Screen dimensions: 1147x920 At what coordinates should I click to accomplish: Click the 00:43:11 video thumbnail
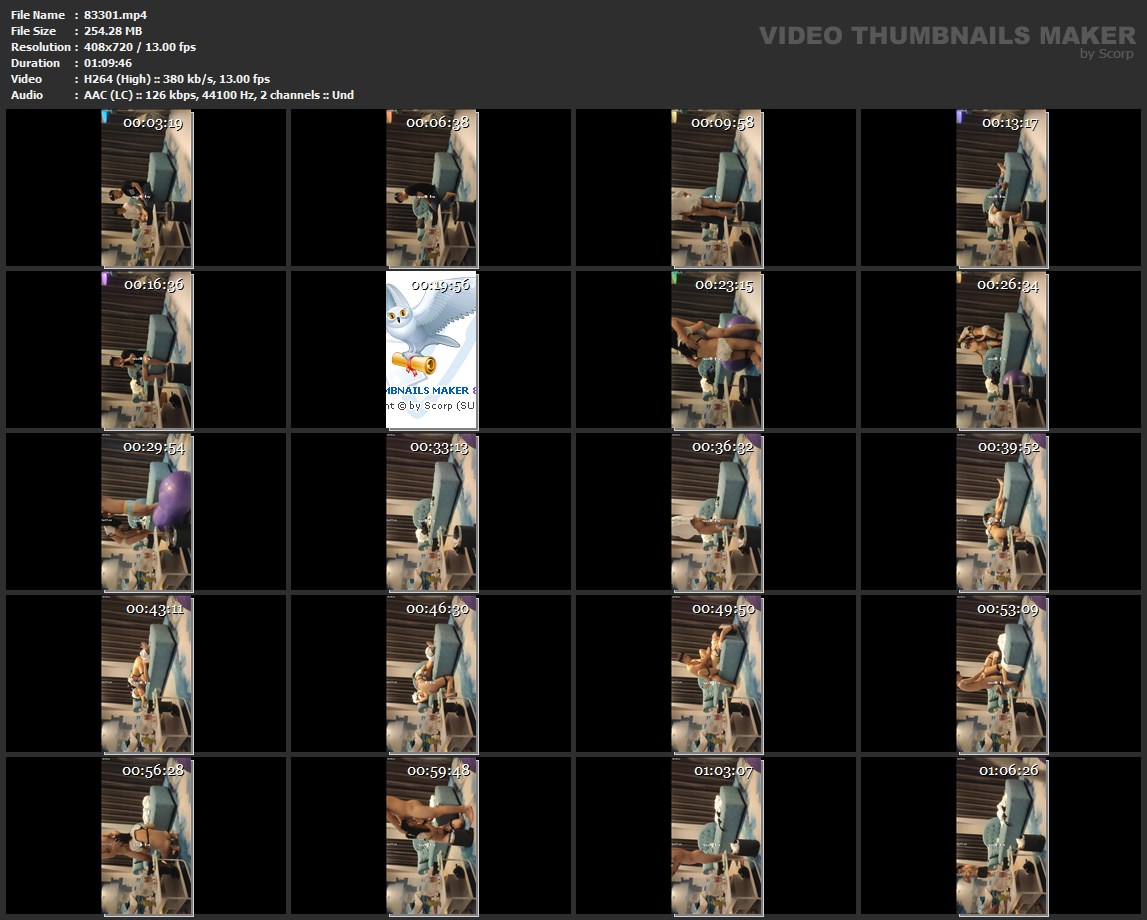147,674
